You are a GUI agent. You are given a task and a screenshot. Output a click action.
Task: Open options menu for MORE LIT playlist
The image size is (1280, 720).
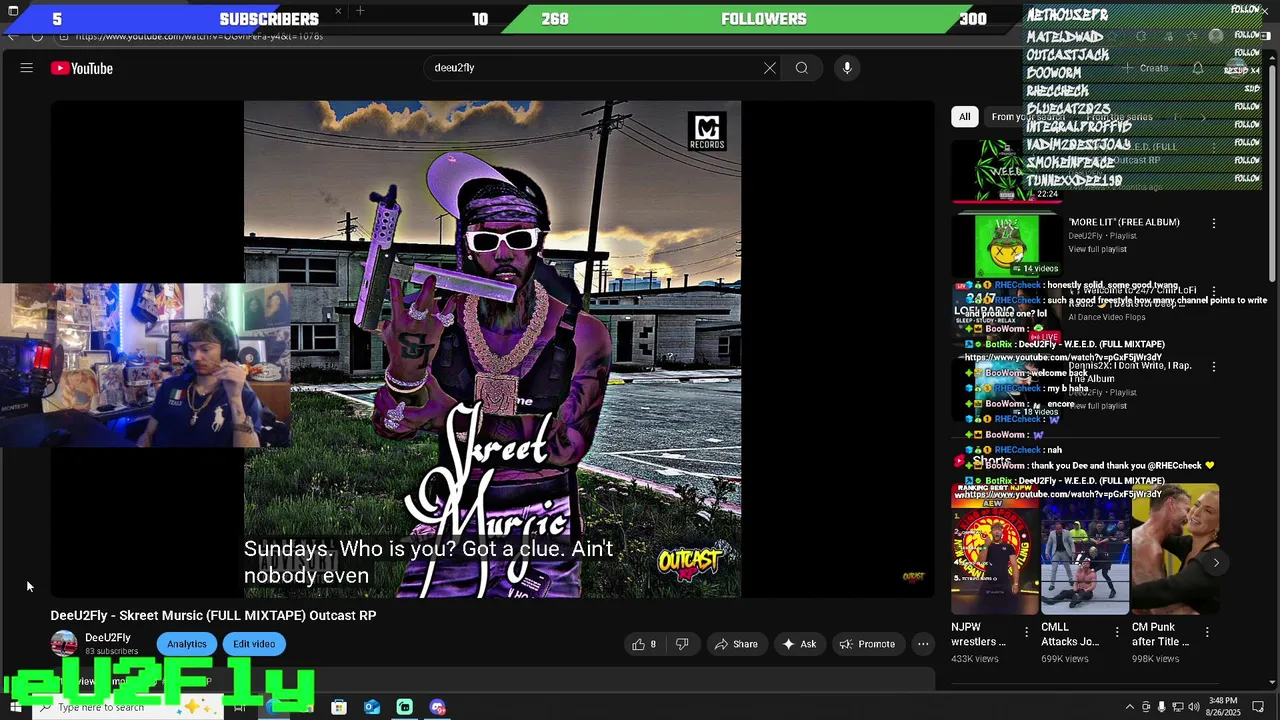click(x=1214, y=224)
